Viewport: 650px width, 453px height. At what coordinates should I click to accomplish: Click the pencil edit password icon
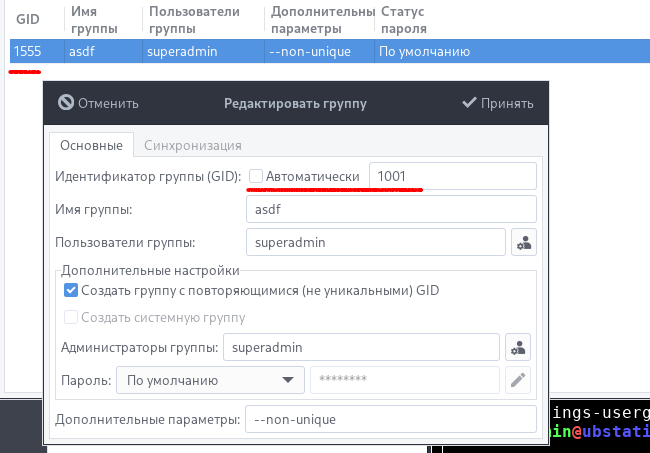518,380
